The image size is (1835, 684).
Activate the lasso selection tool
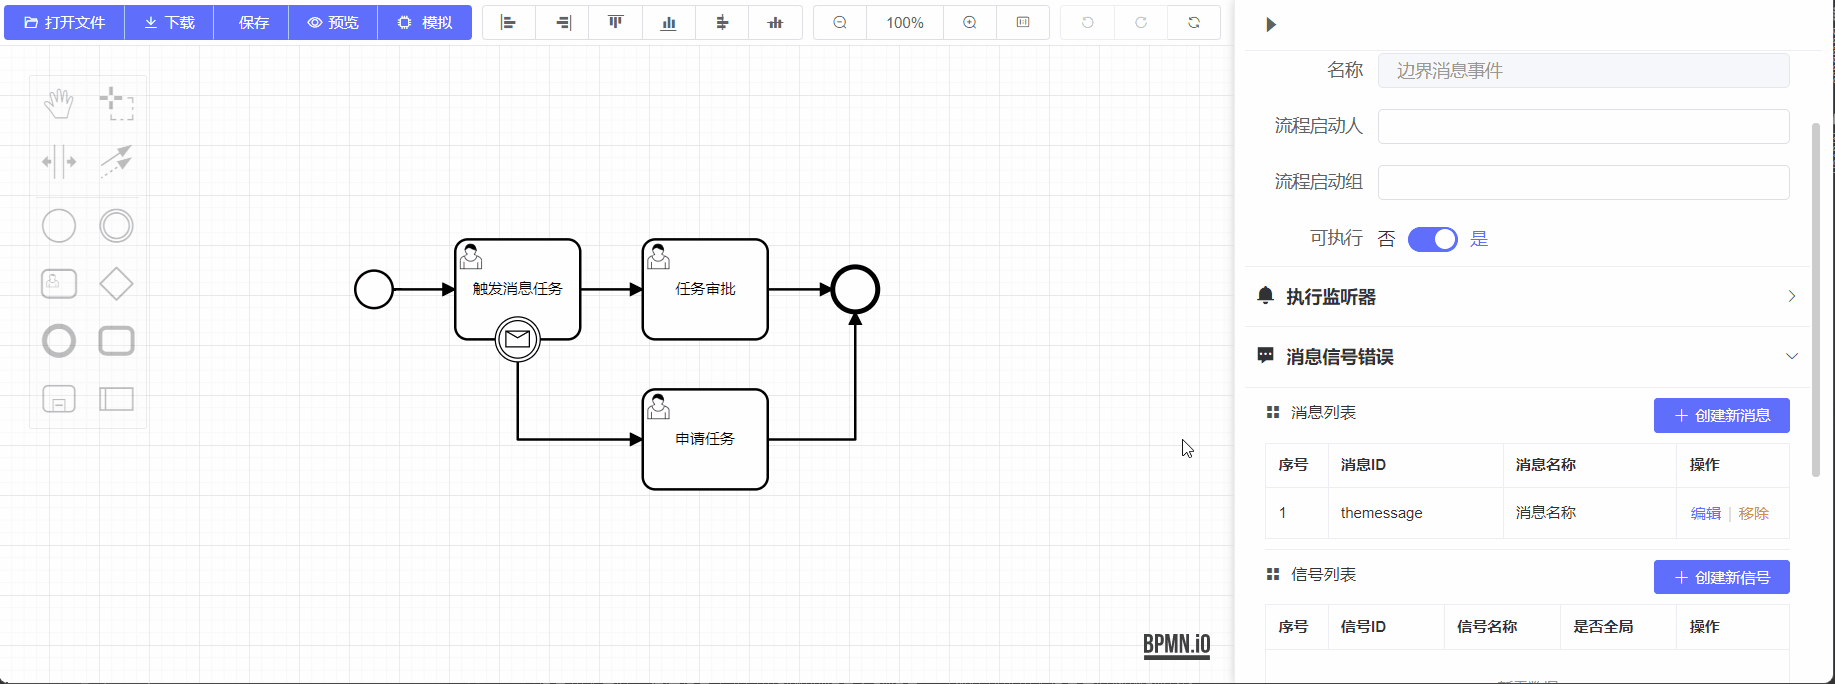pos(116,103)
